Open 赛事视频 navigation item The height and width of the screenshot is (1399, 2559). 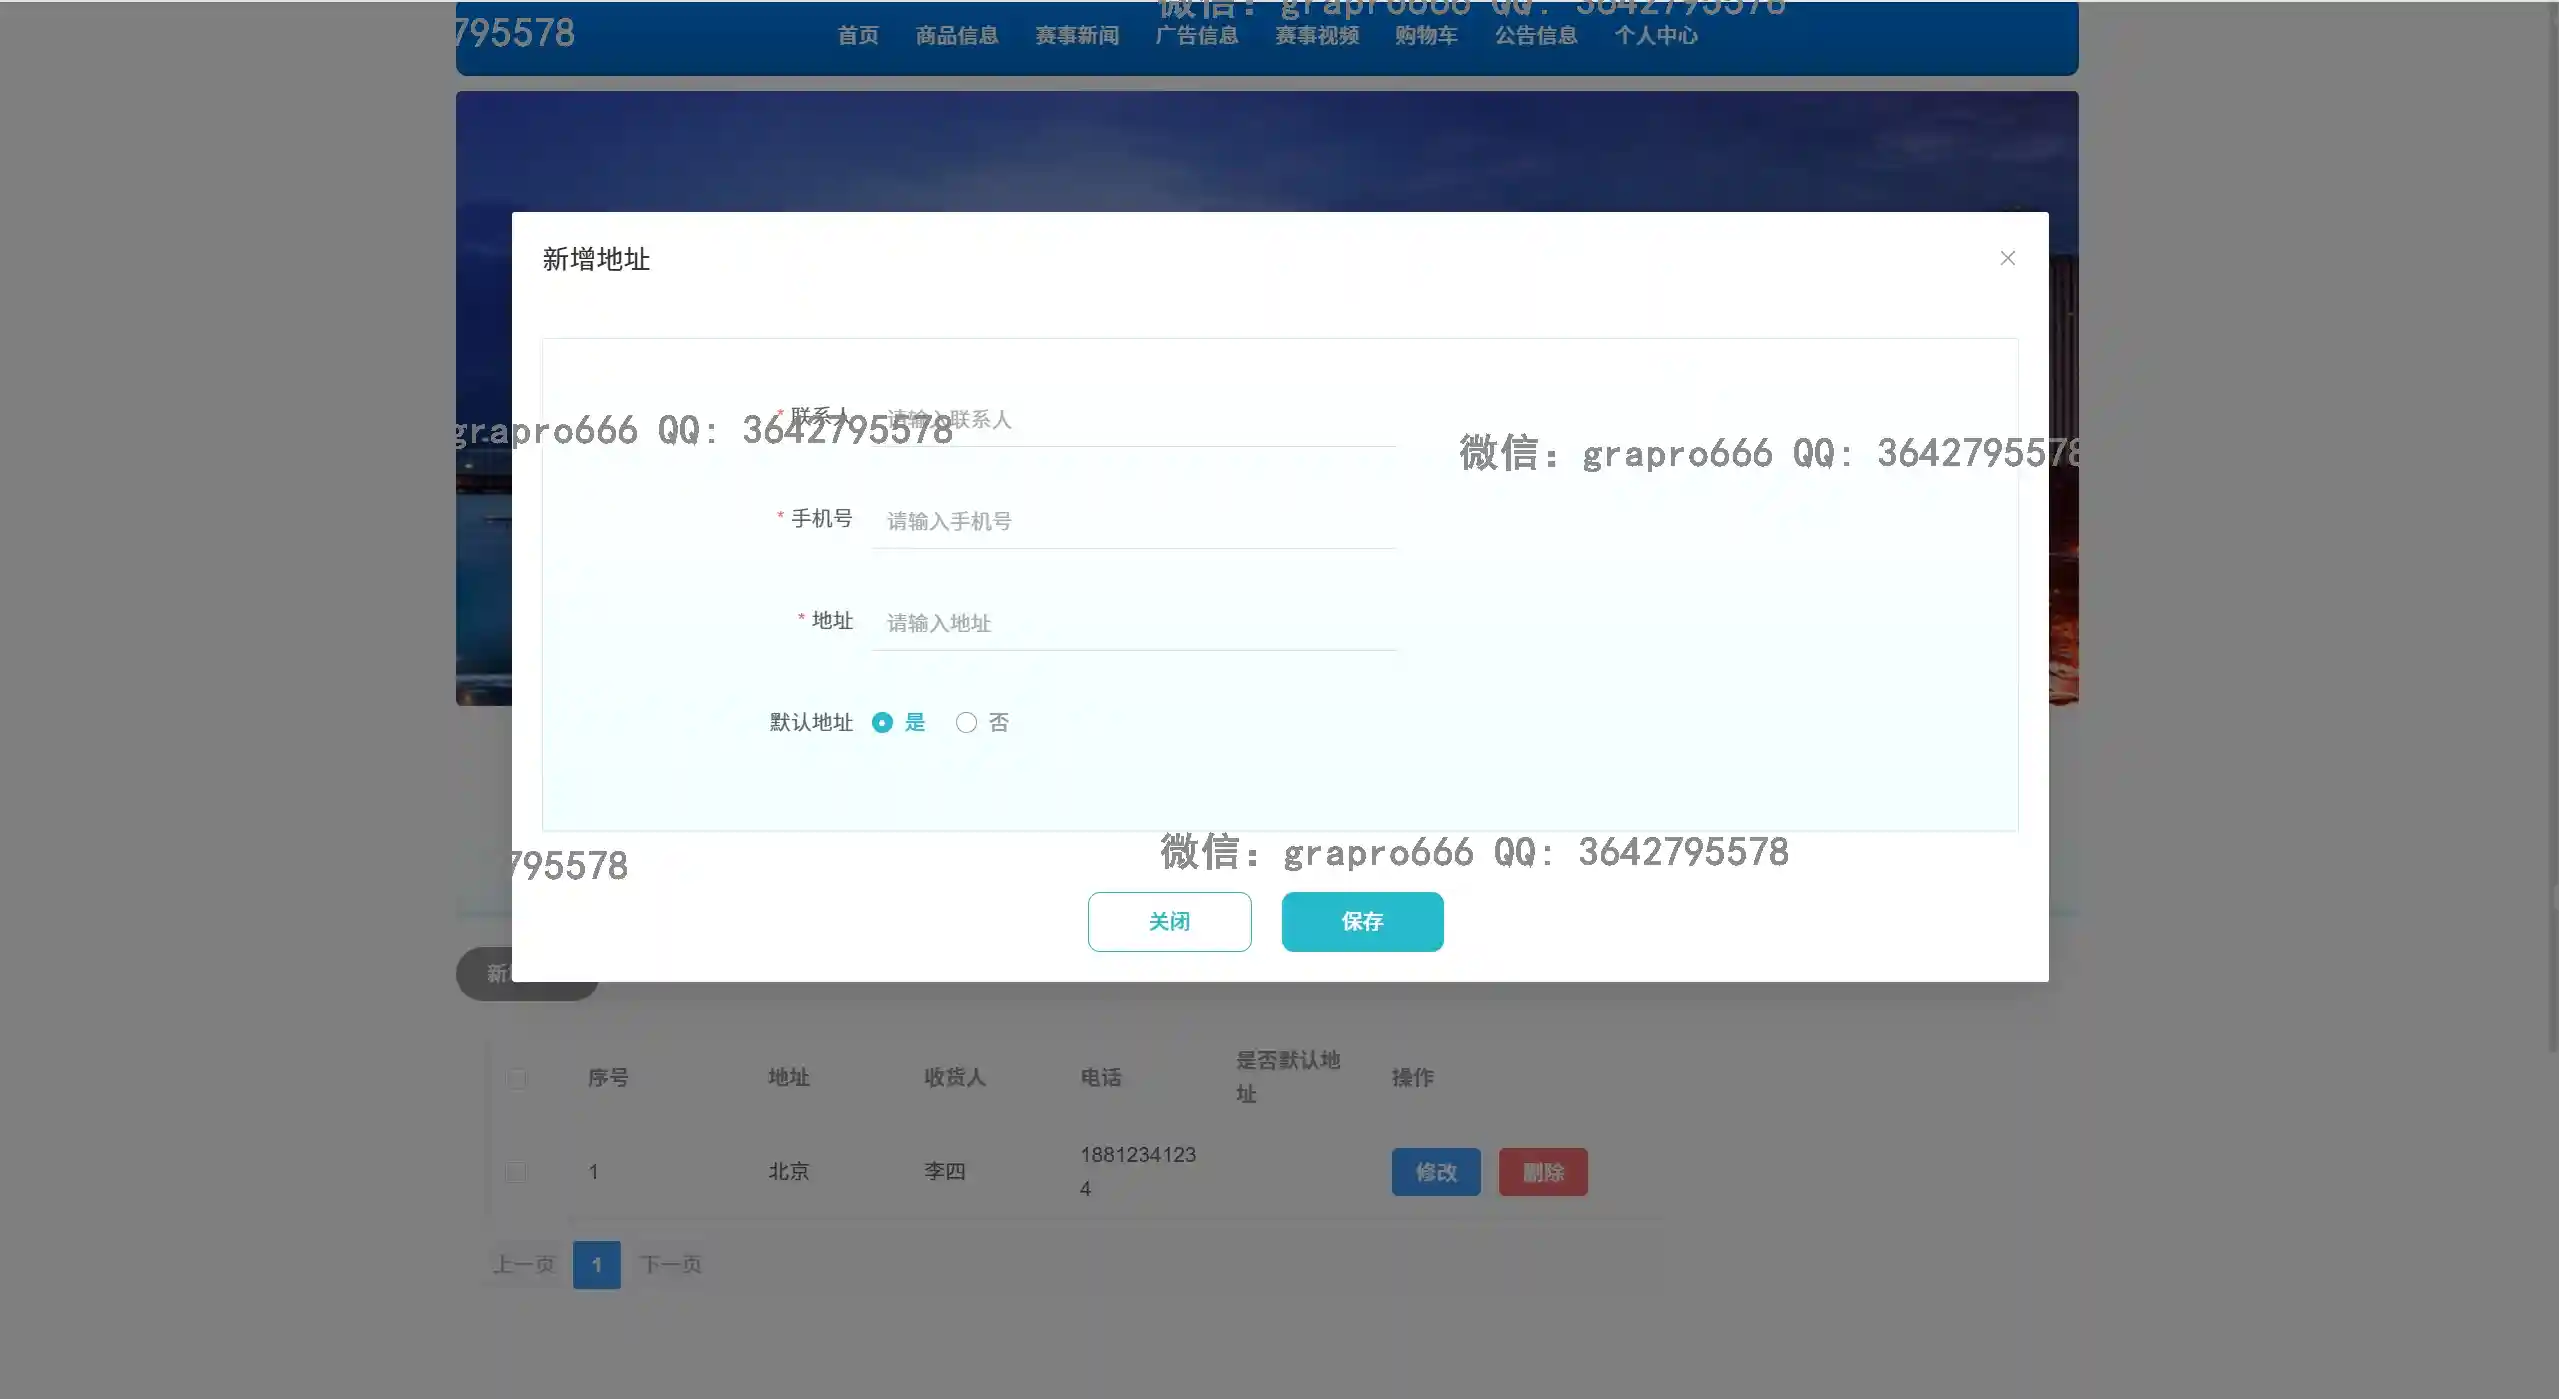[1316, 36]
